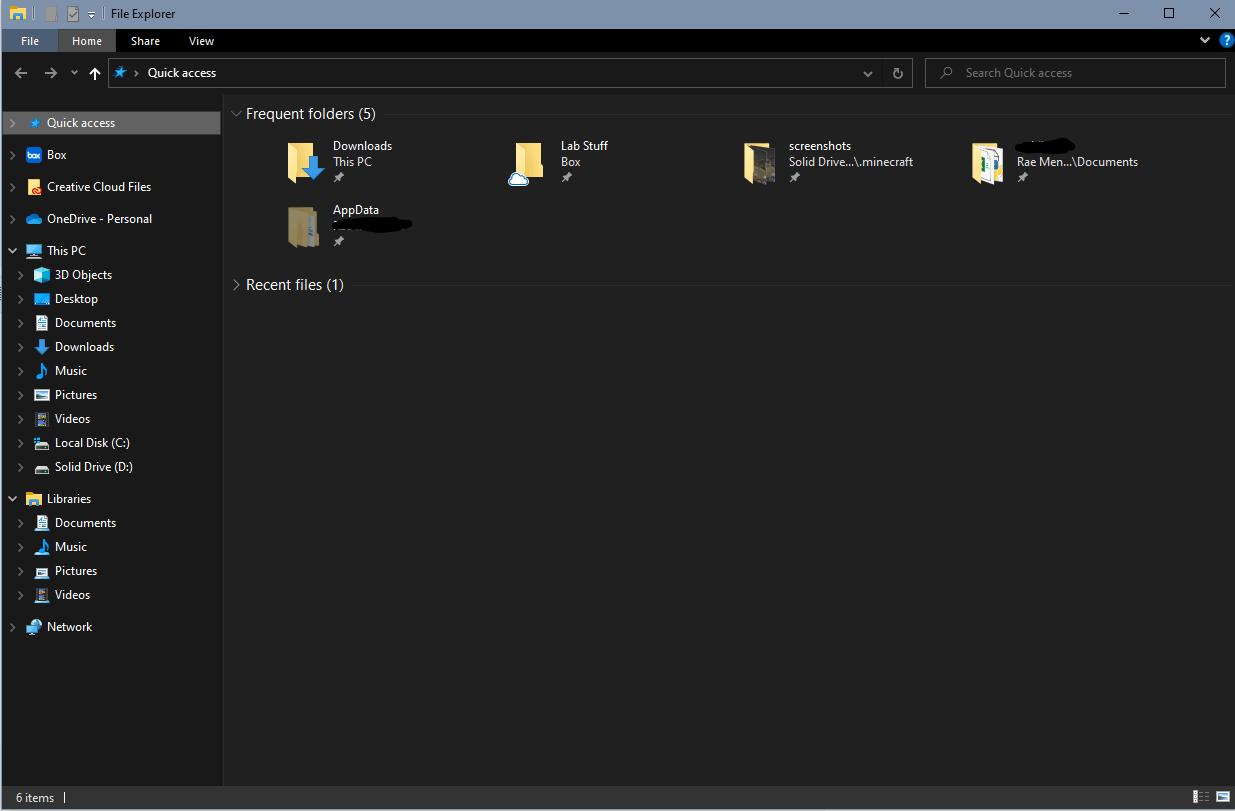
Task: Click the Network icon in sidebar
Action: click(34, 627)
